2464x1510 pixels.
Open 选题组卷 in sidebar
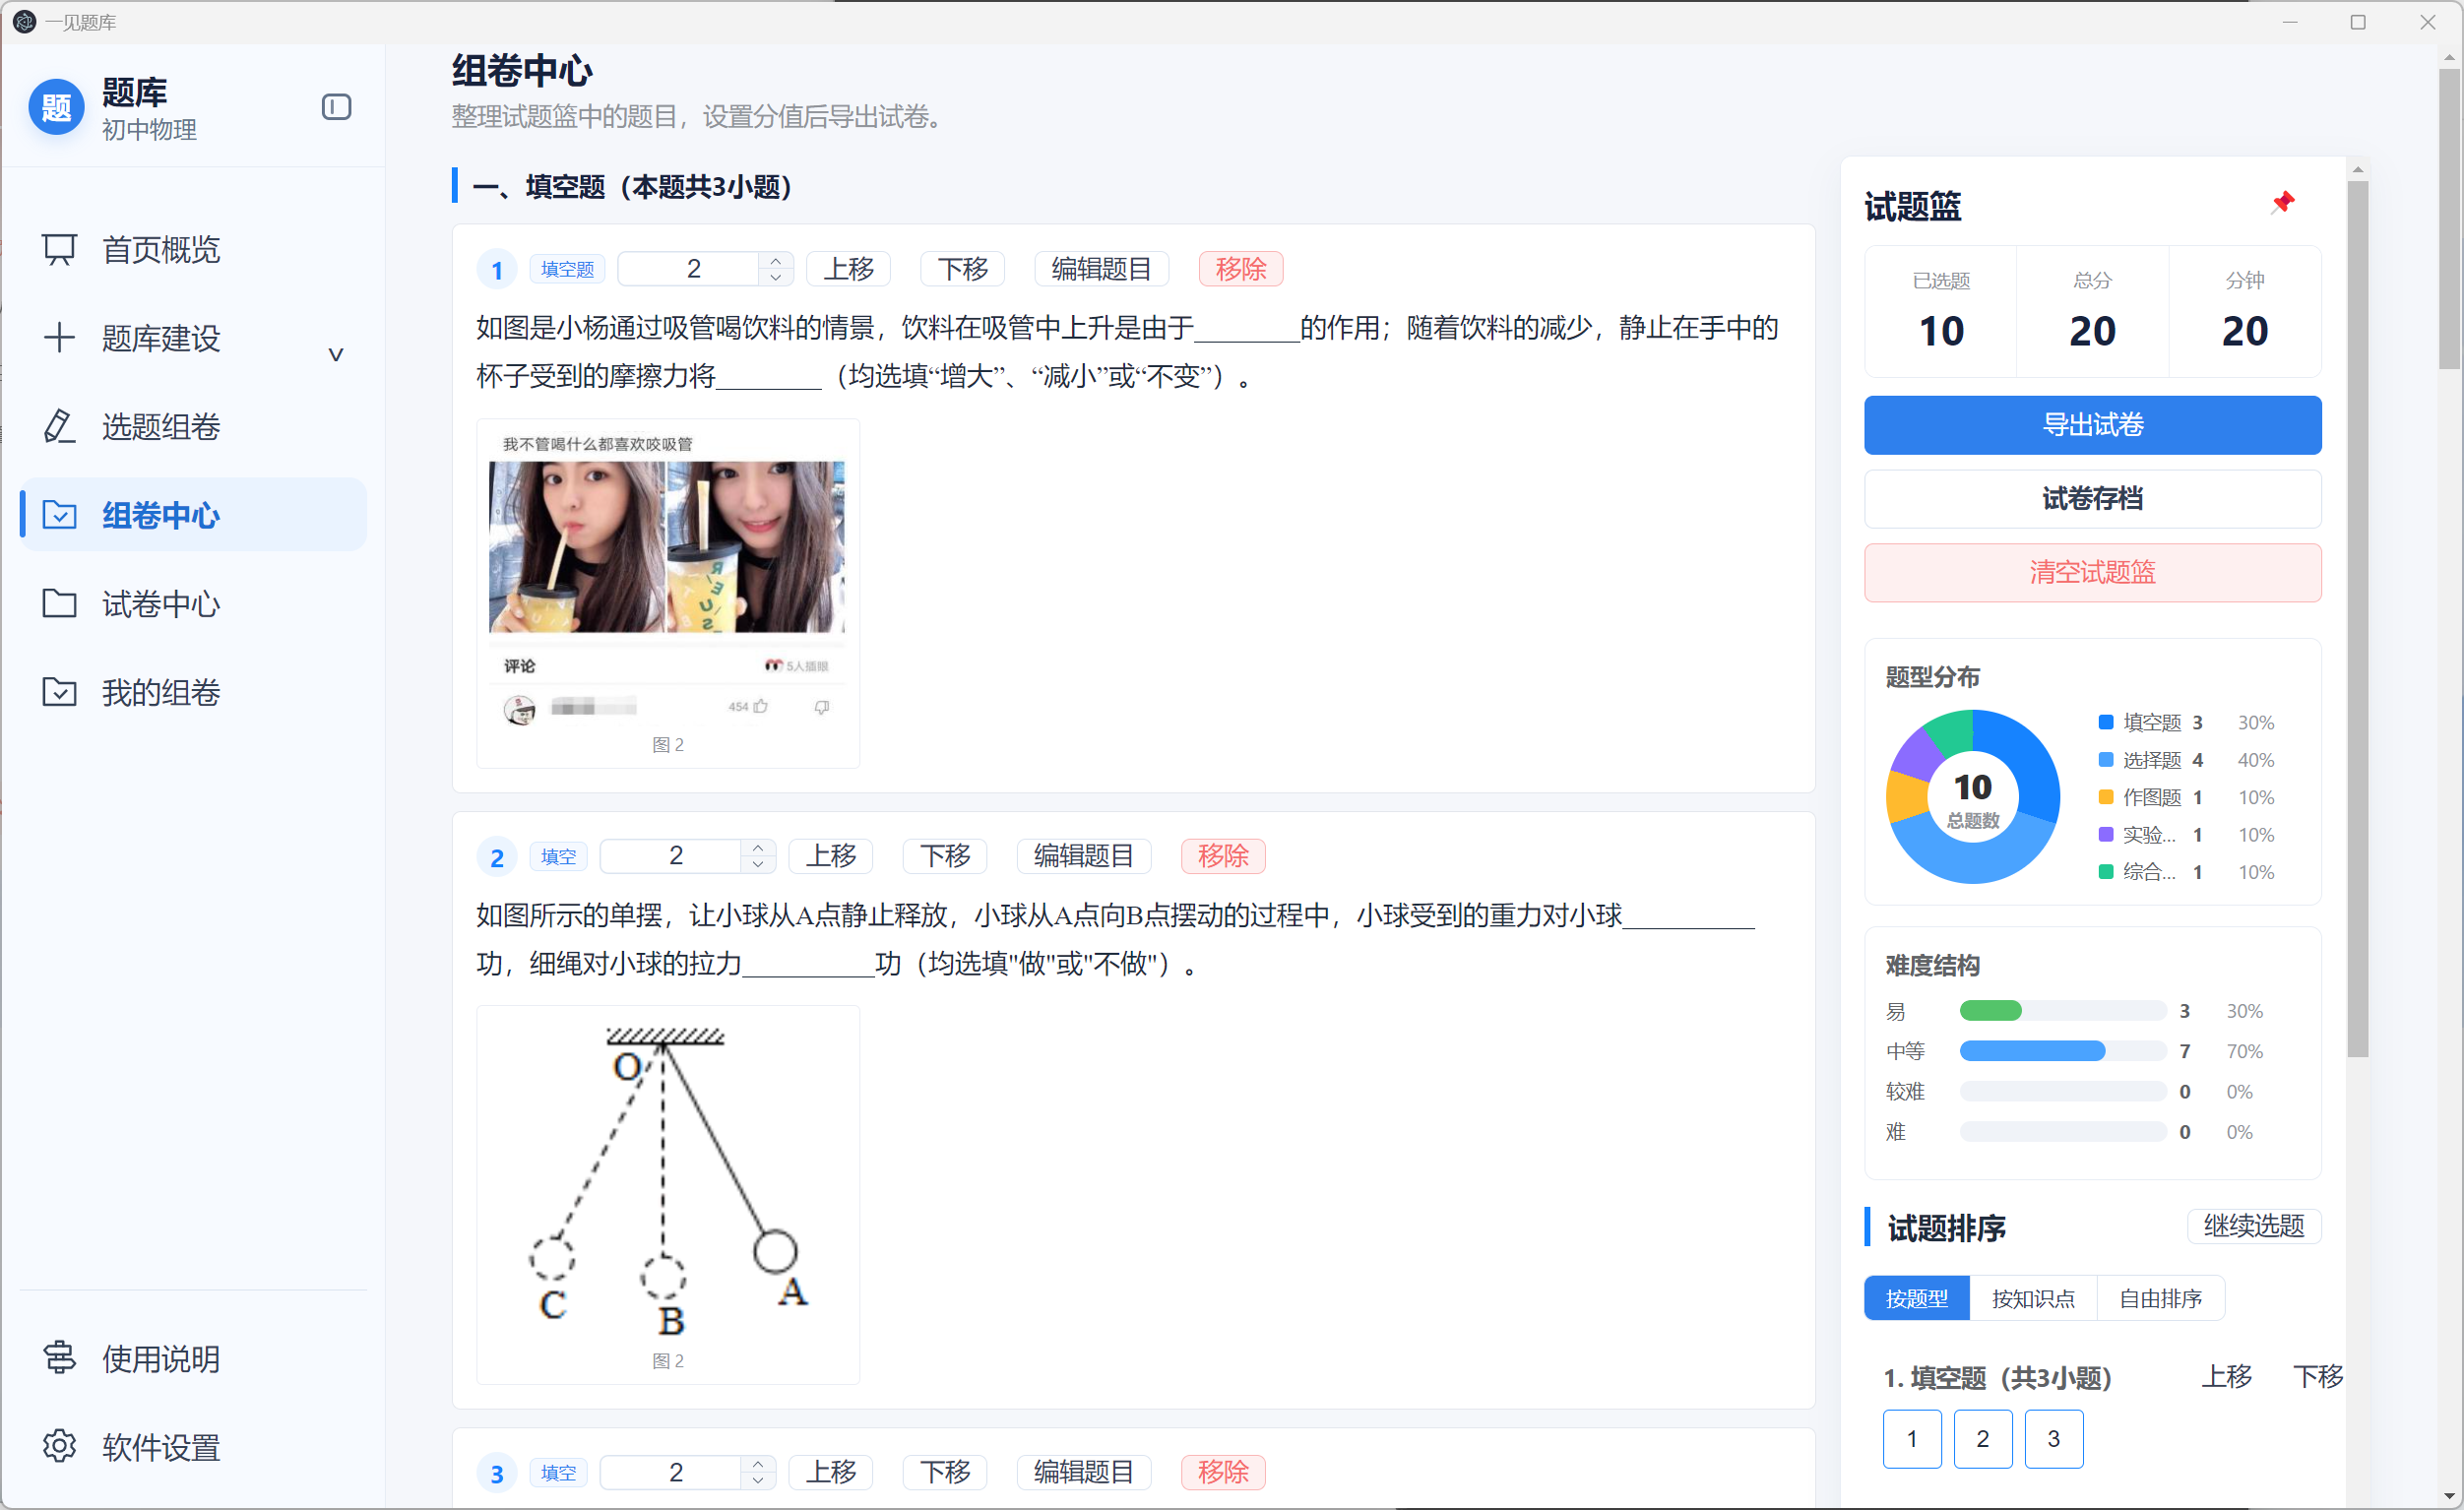pos(194,426)
